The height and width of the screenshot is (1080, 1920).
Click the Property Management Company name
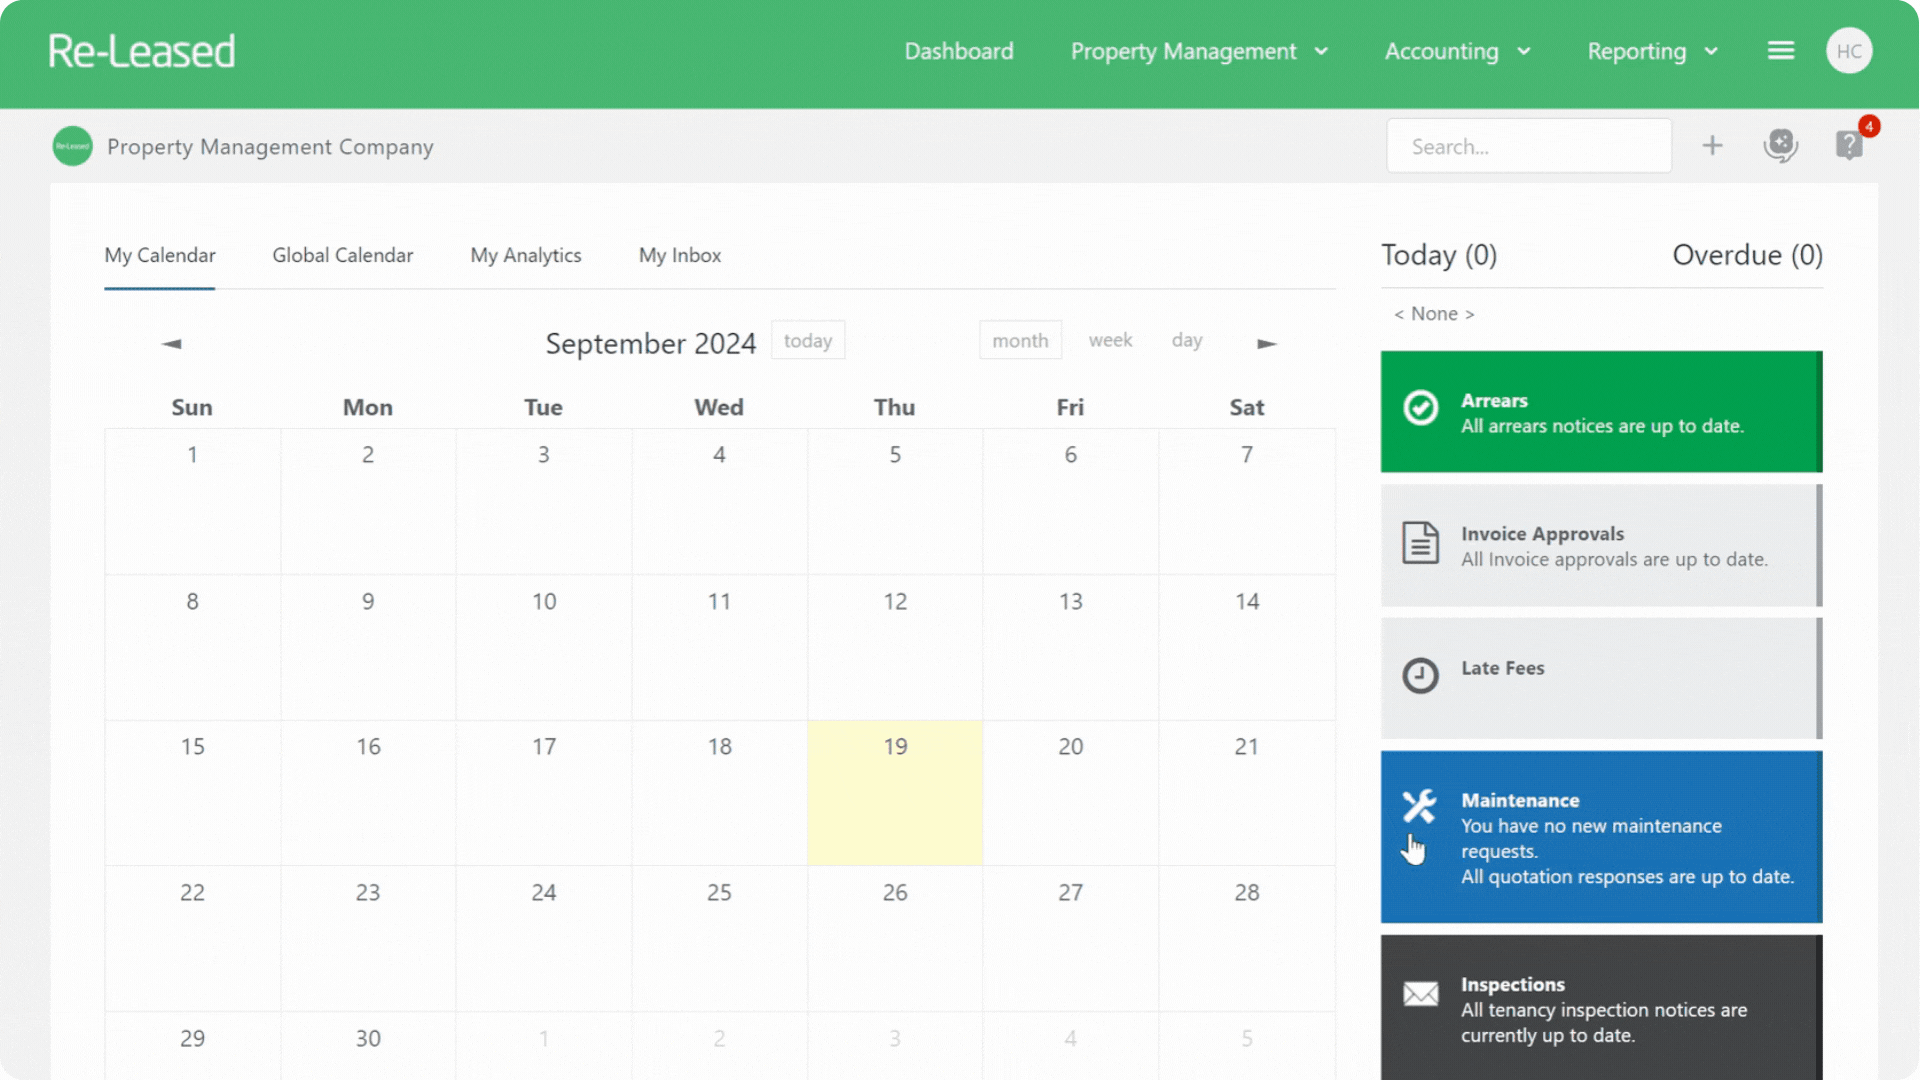pos(270,147)
